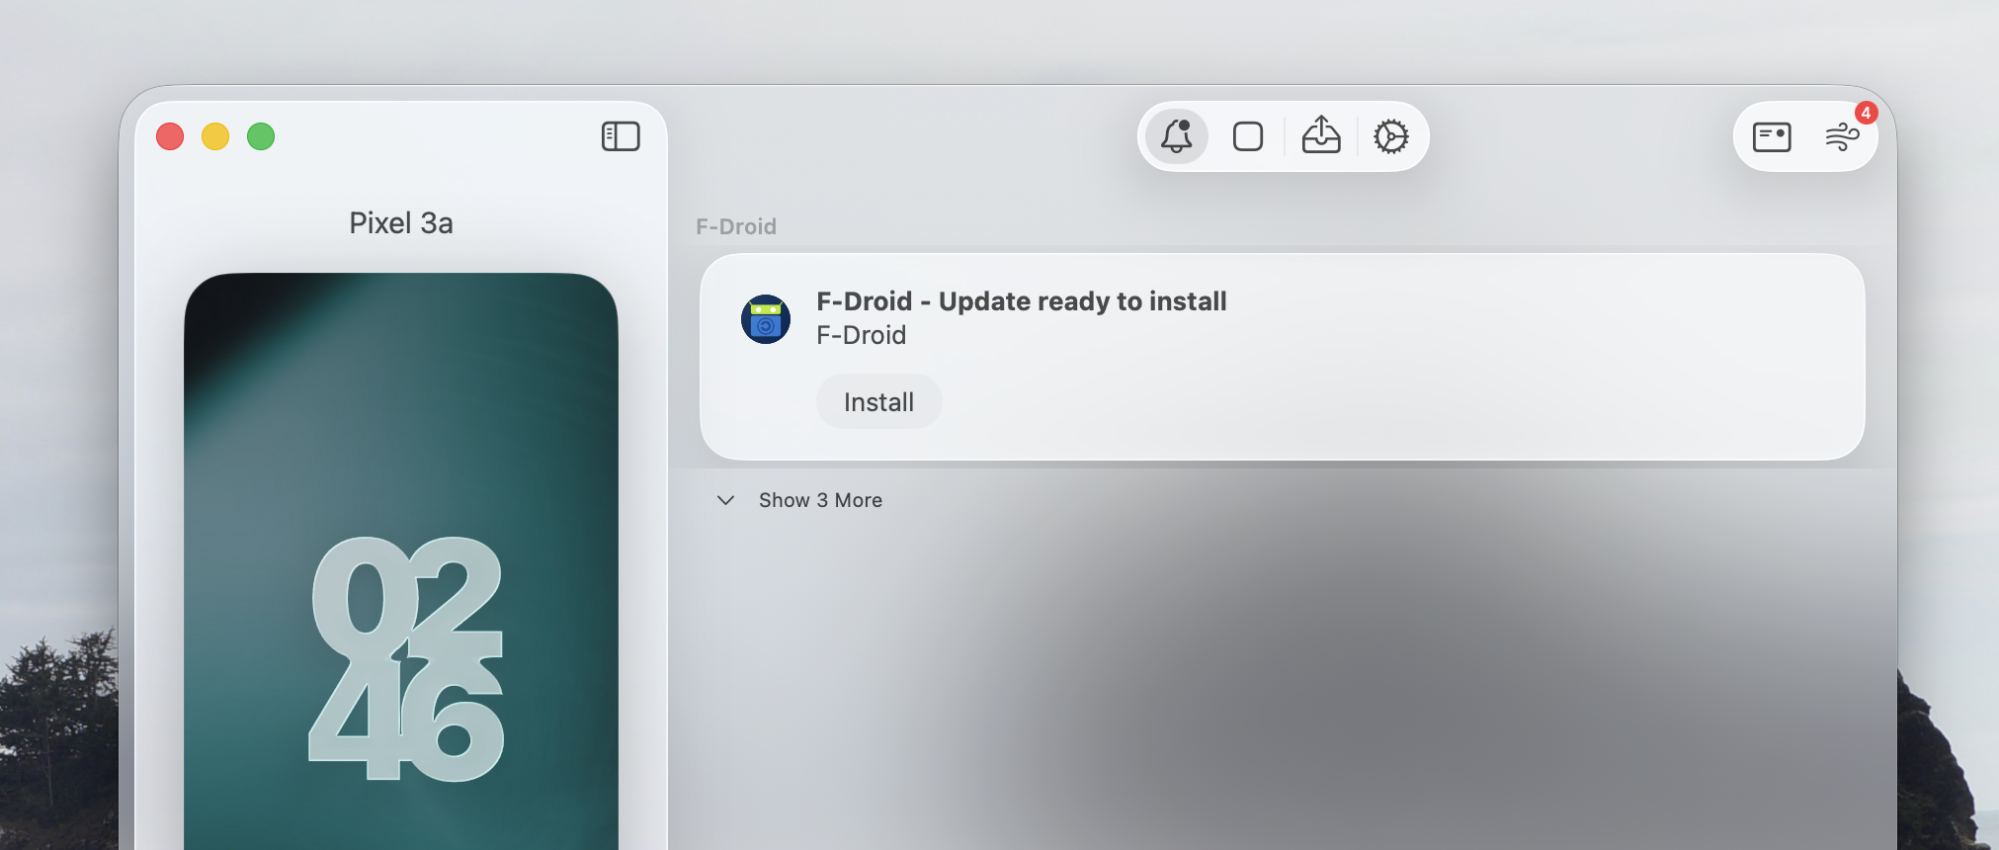
Task: Open the file transfer tray icon
Action: click(x=1321, y=135)
